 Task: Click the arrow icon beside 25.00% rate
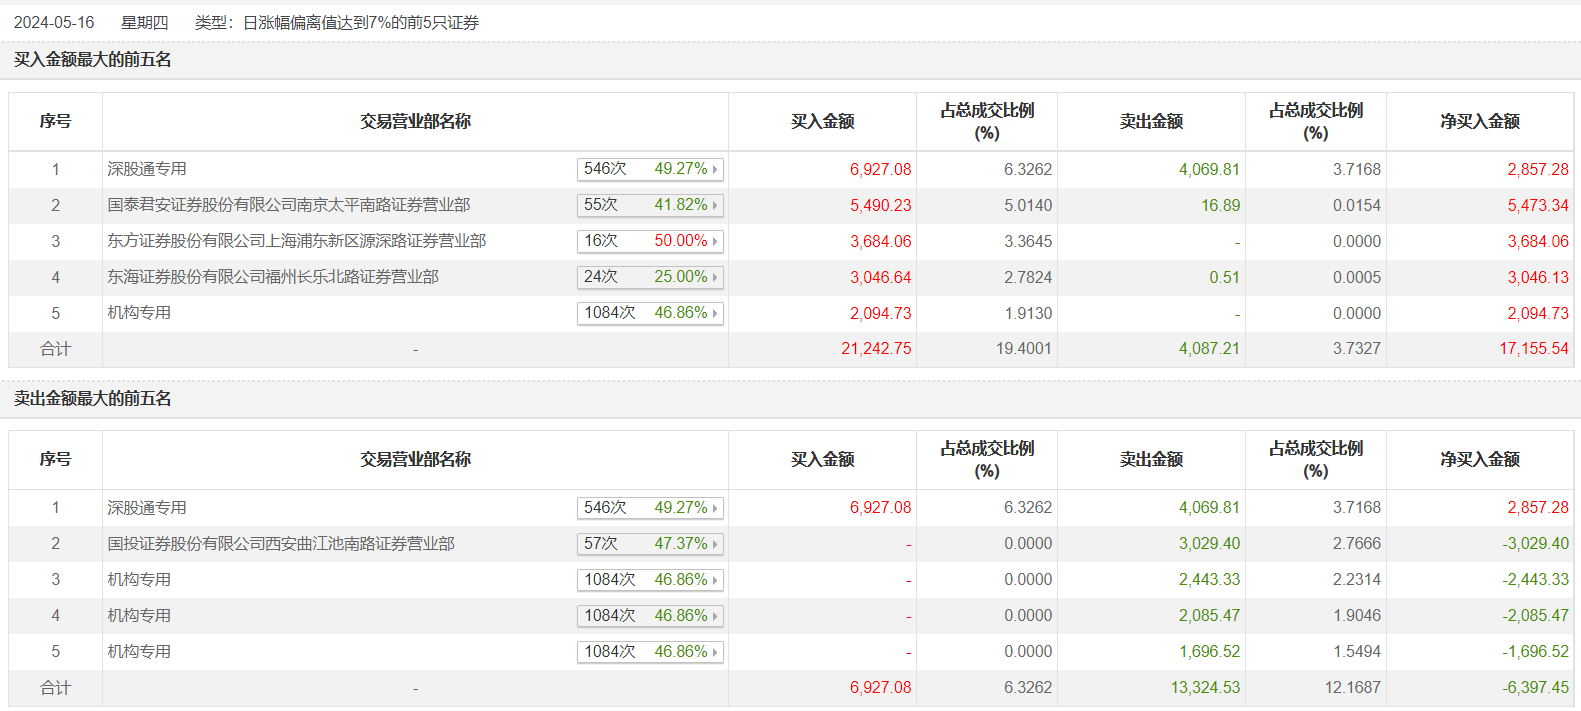pos(715,278)
